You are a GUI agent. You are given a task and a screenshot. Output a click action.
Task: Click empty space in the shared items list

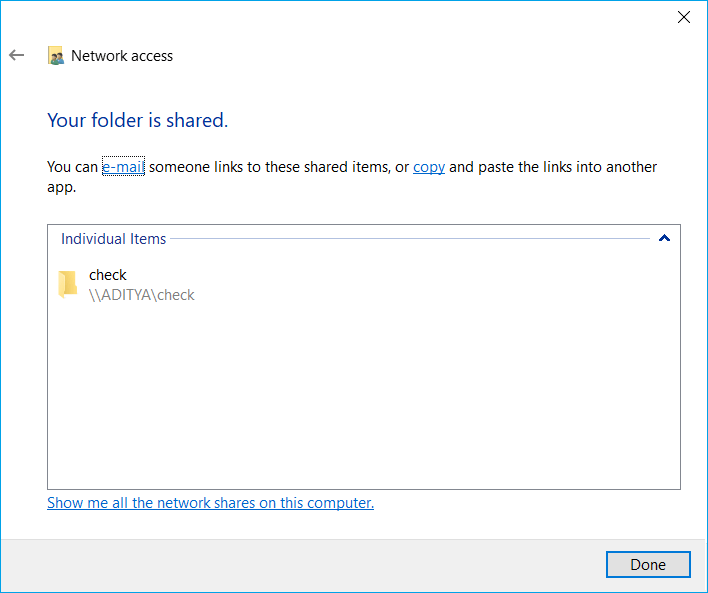tap(360, 400)
